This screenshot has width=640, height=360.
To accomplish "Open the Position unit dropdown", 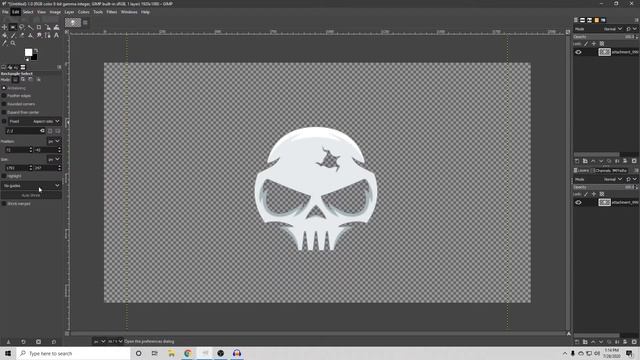I will [x=53, y=141].
